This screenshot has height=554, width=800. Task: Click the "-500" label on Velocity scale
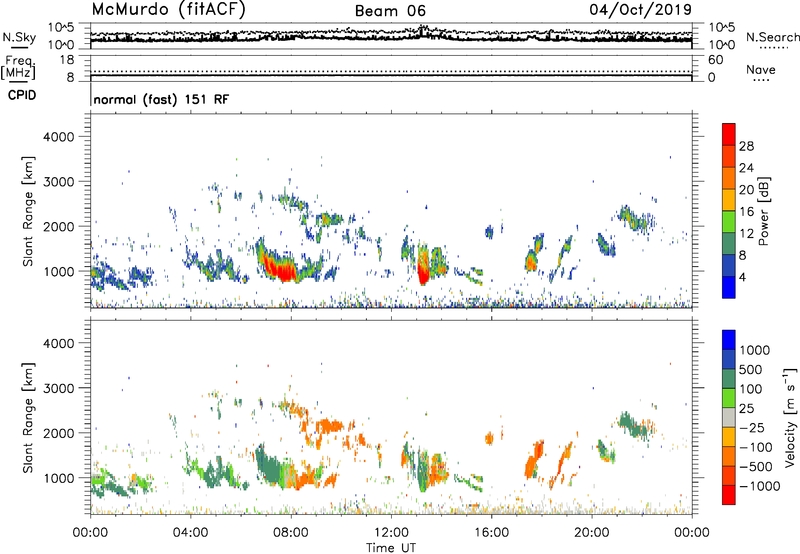pos(755,467)
